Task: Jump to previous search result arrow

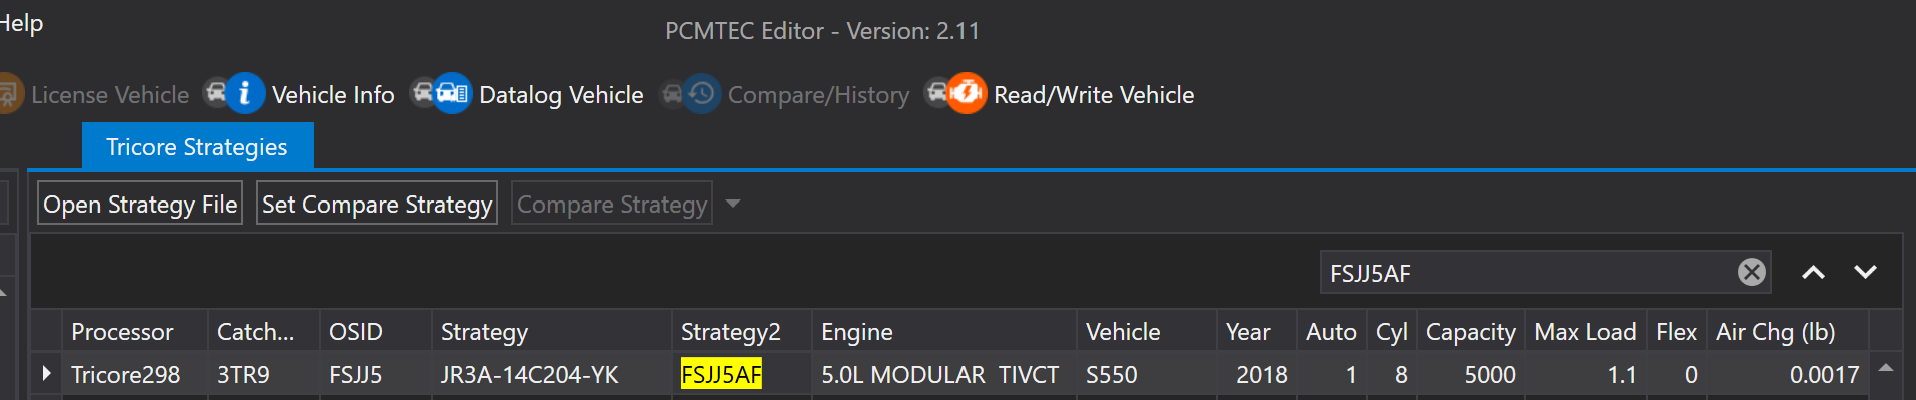Action: (x=1813, y=272)
